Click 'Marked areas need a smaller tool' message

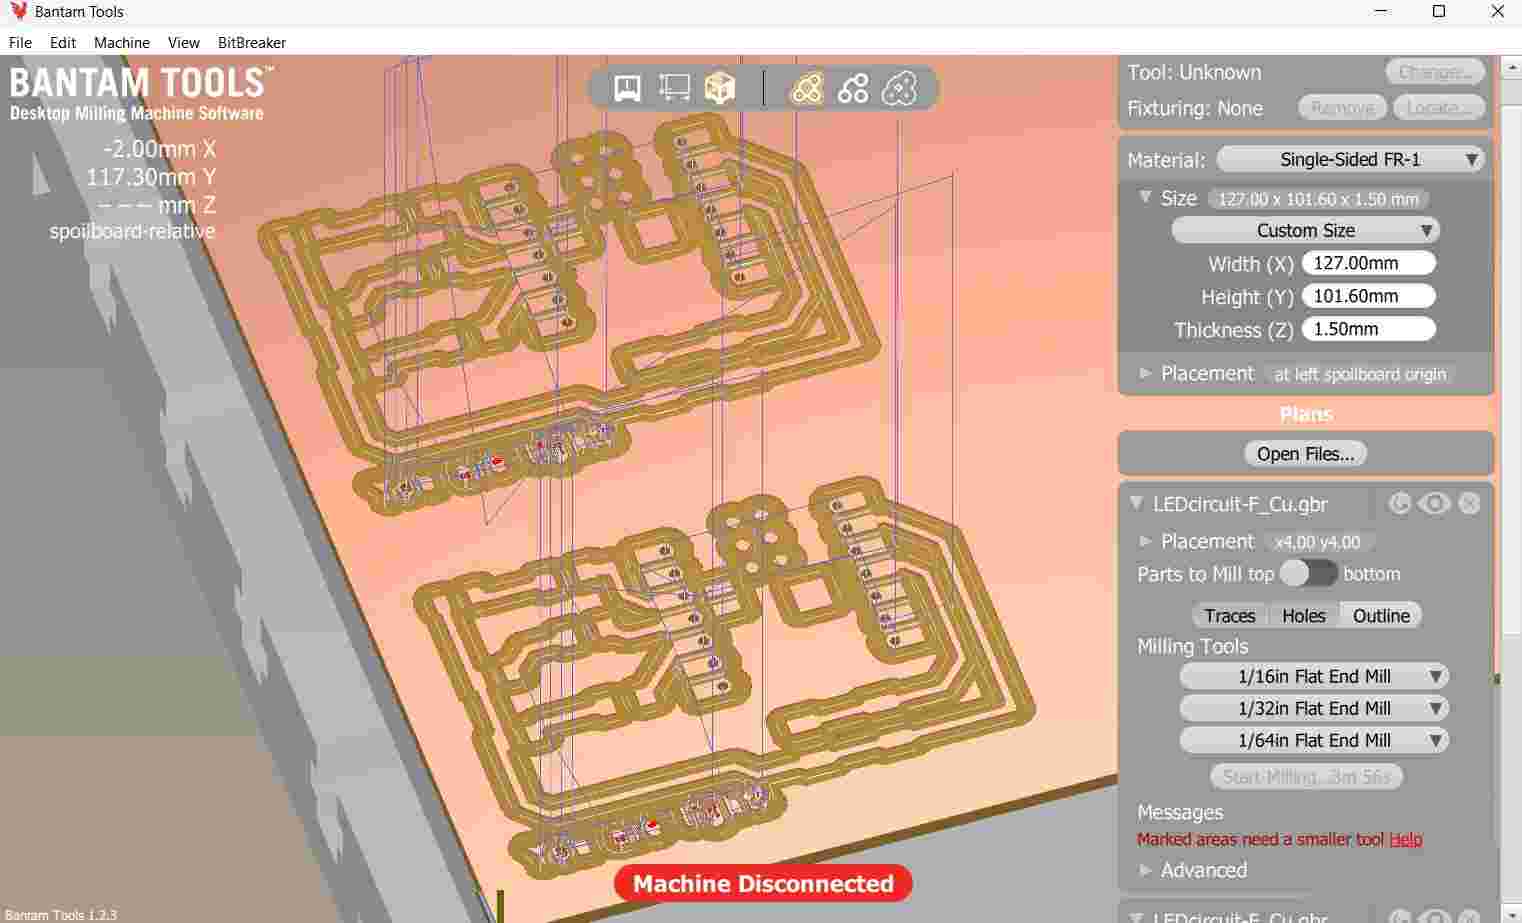[x=1261, y=839]
